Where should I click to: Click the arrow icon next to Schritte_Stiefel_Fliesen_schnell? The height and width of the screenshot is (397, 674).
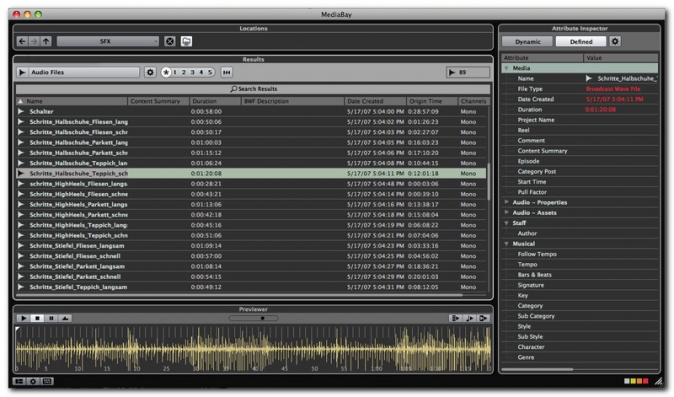pos(21,256)
